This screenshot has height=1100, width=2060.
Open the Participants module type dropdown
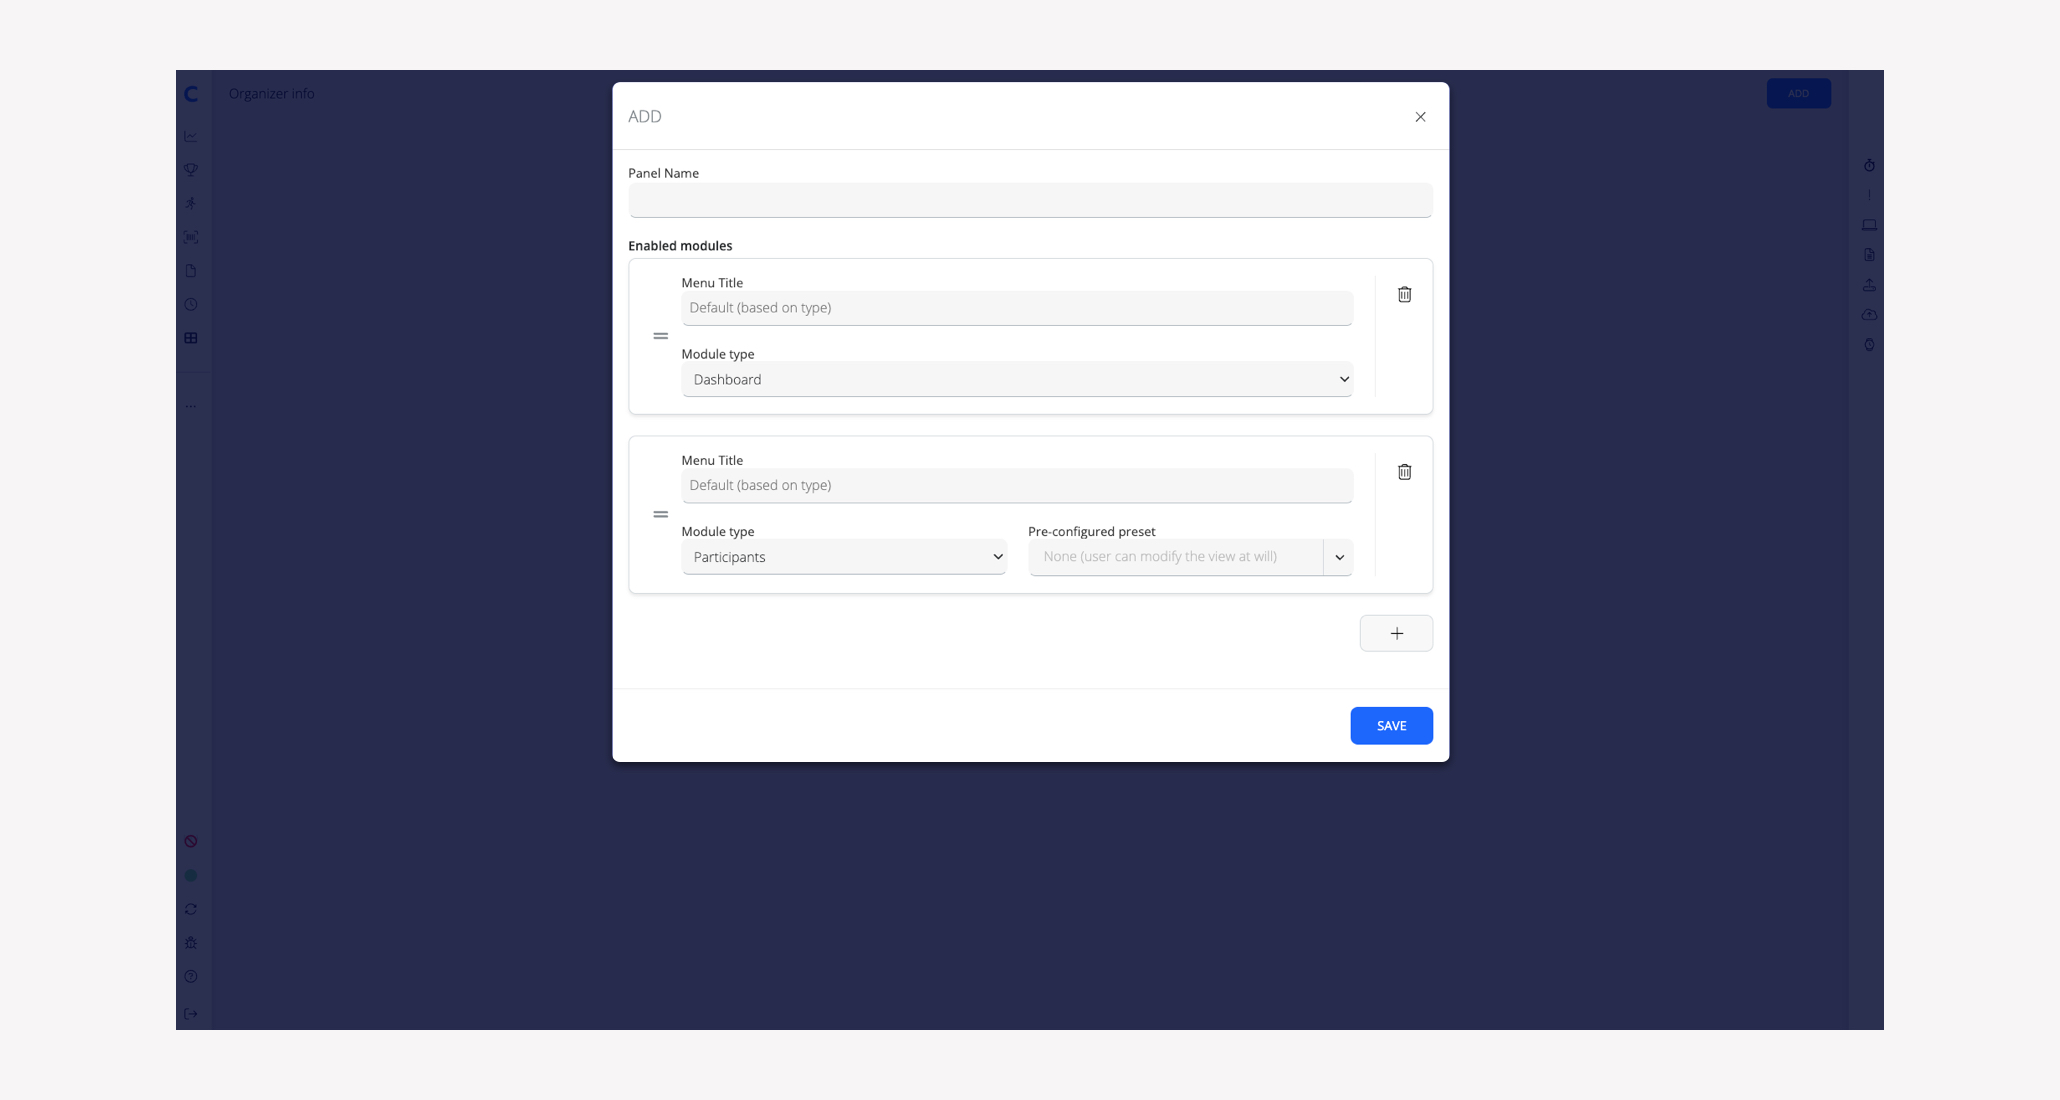843,557
